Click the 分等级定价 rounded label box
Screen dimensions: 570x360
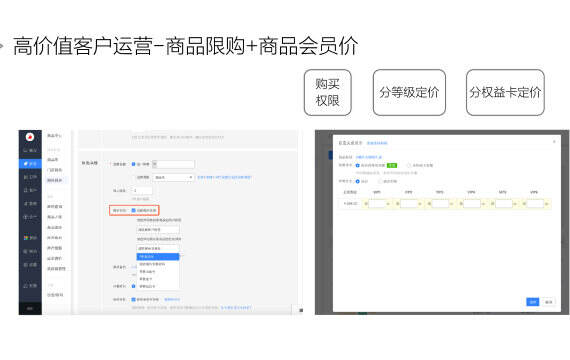(409, 93)
